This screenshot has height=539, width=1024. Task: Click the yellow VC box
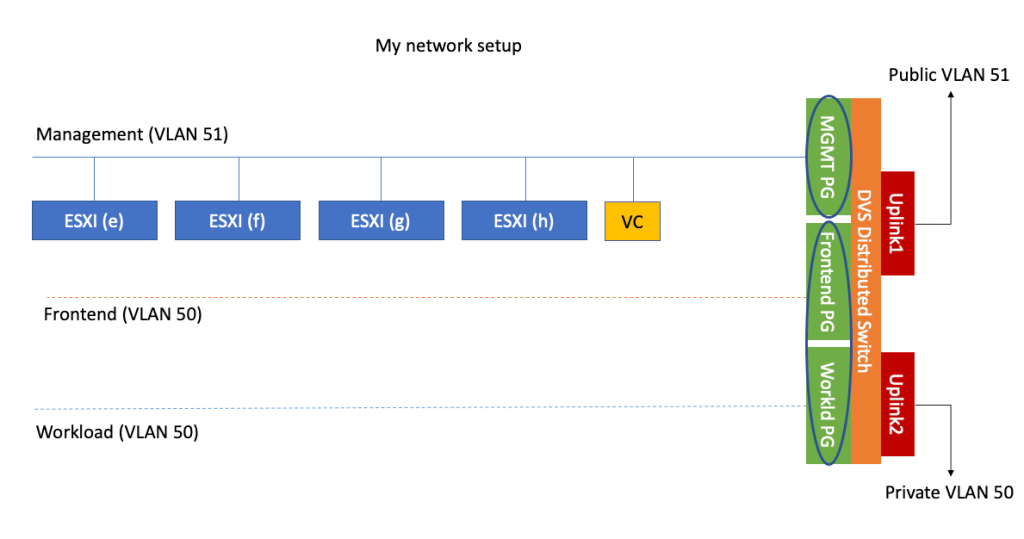coord(632,221)
